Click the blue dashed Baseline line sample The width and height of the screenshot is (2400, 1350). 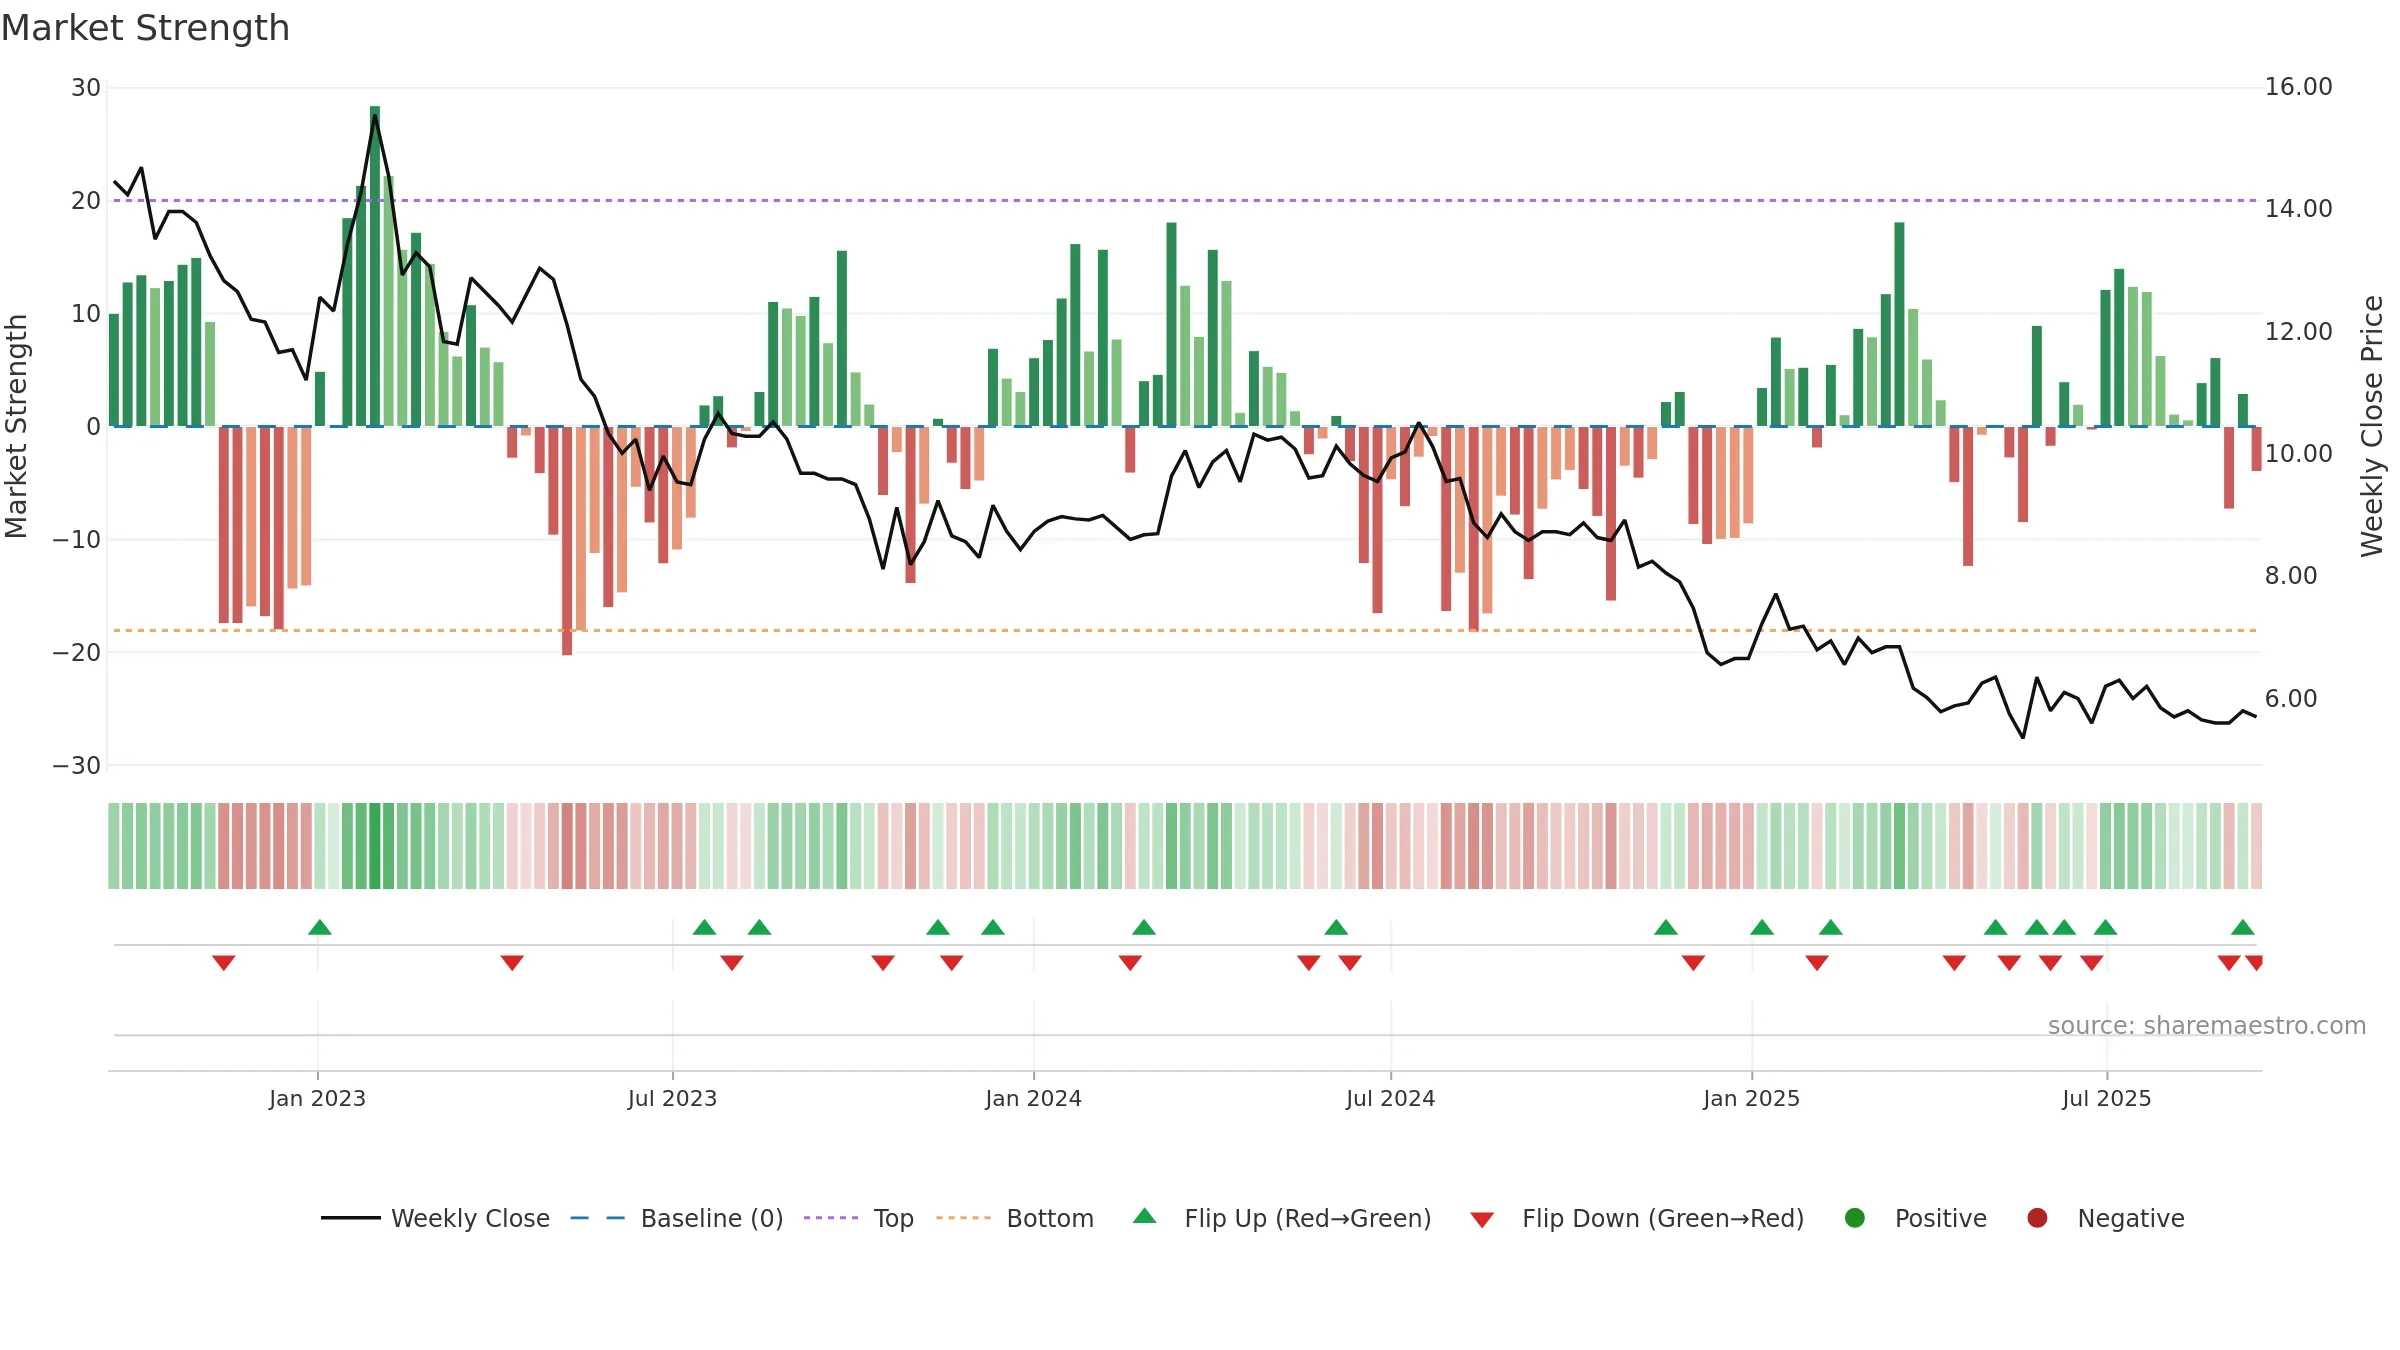(598, 1218)
